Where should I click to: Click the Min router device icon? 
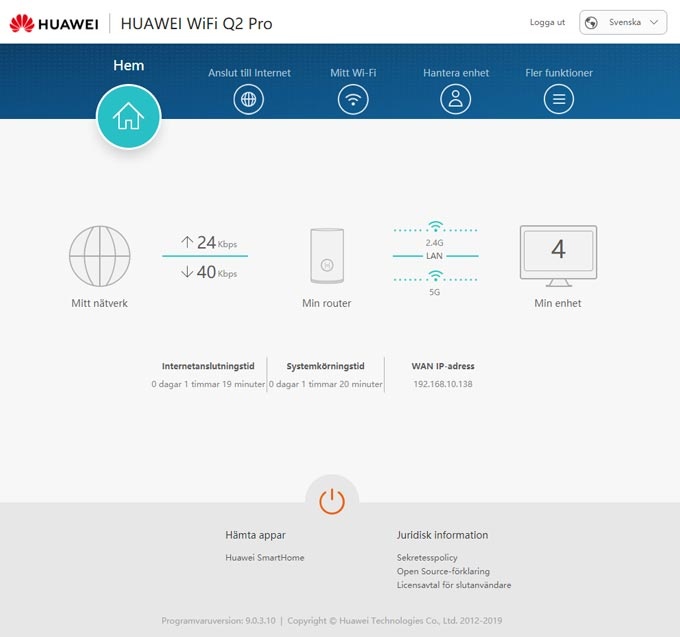[x=327, y=256]
